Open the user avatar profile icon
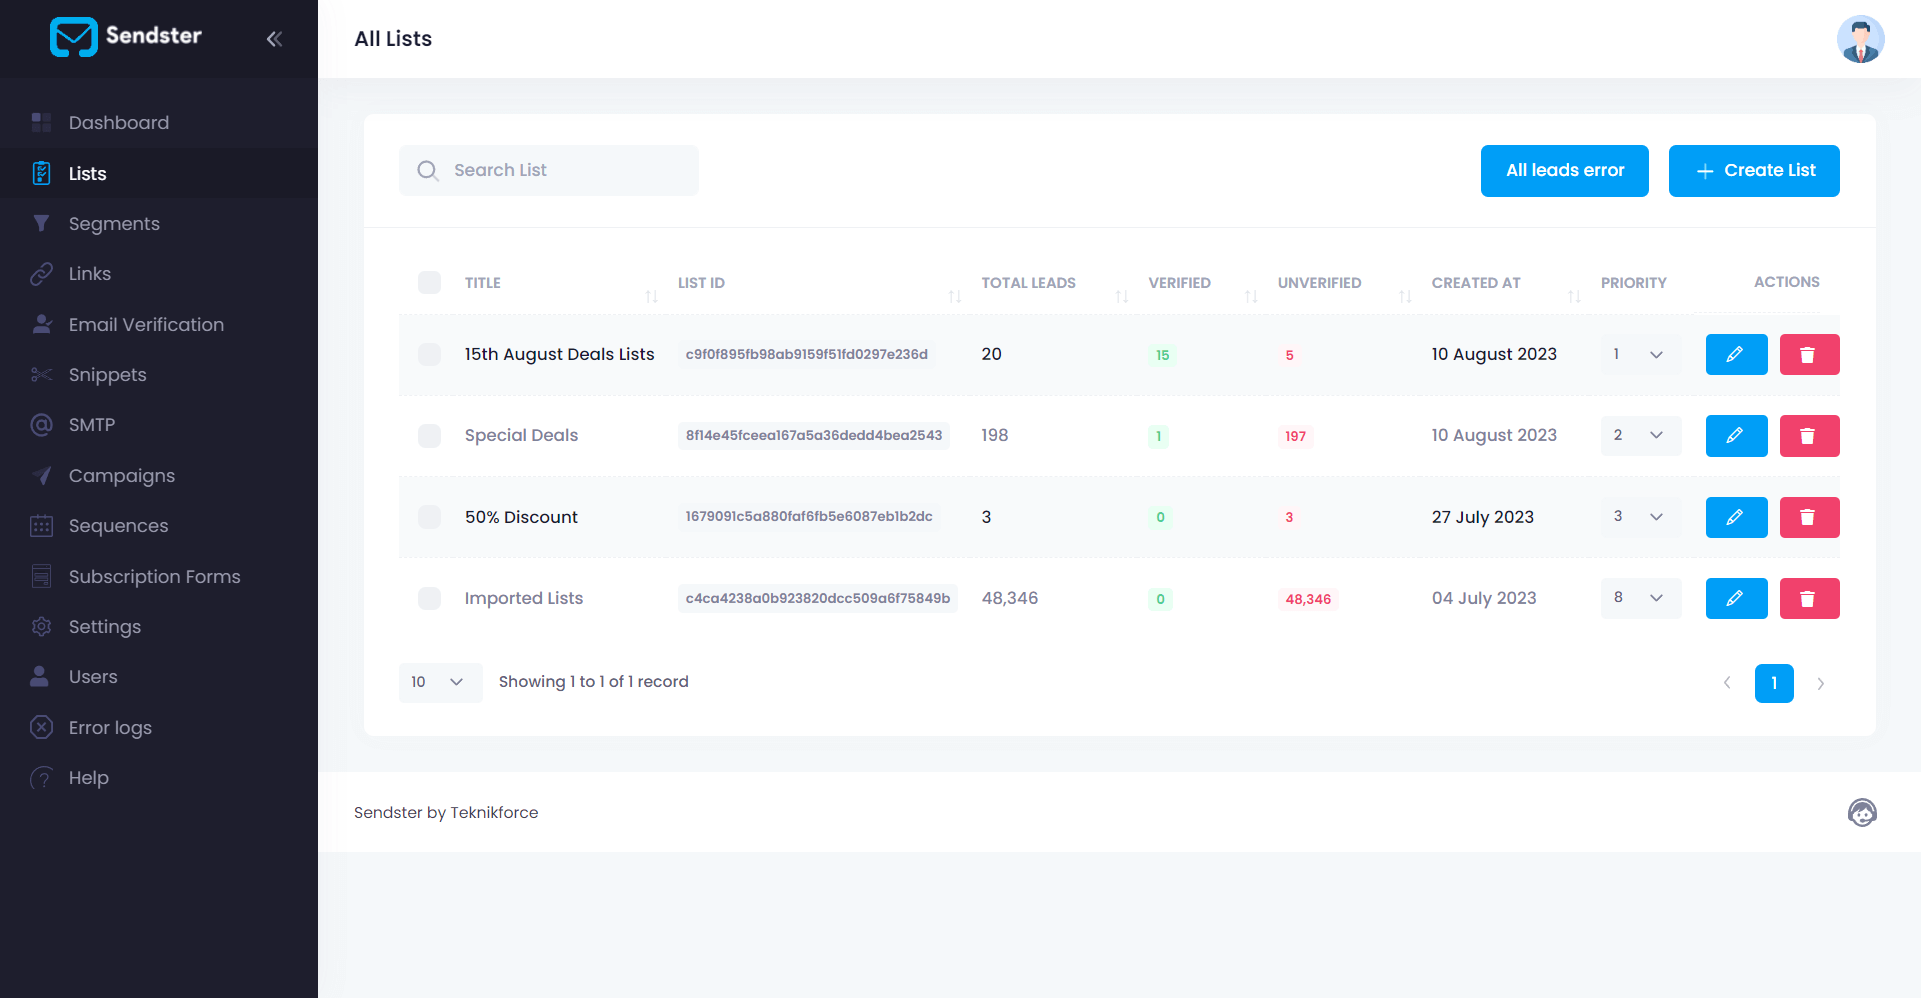This screenshot has height=998, width=1921. click(1859, 40)
